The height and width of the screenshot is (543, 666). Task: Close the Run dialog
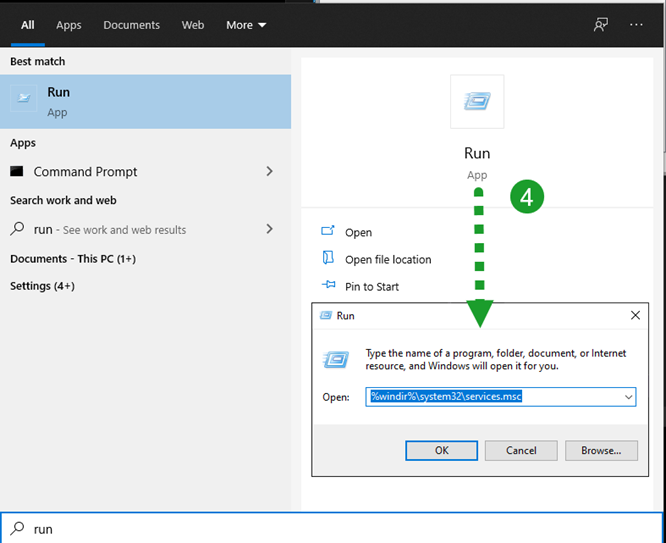click(x=635, y=315)
